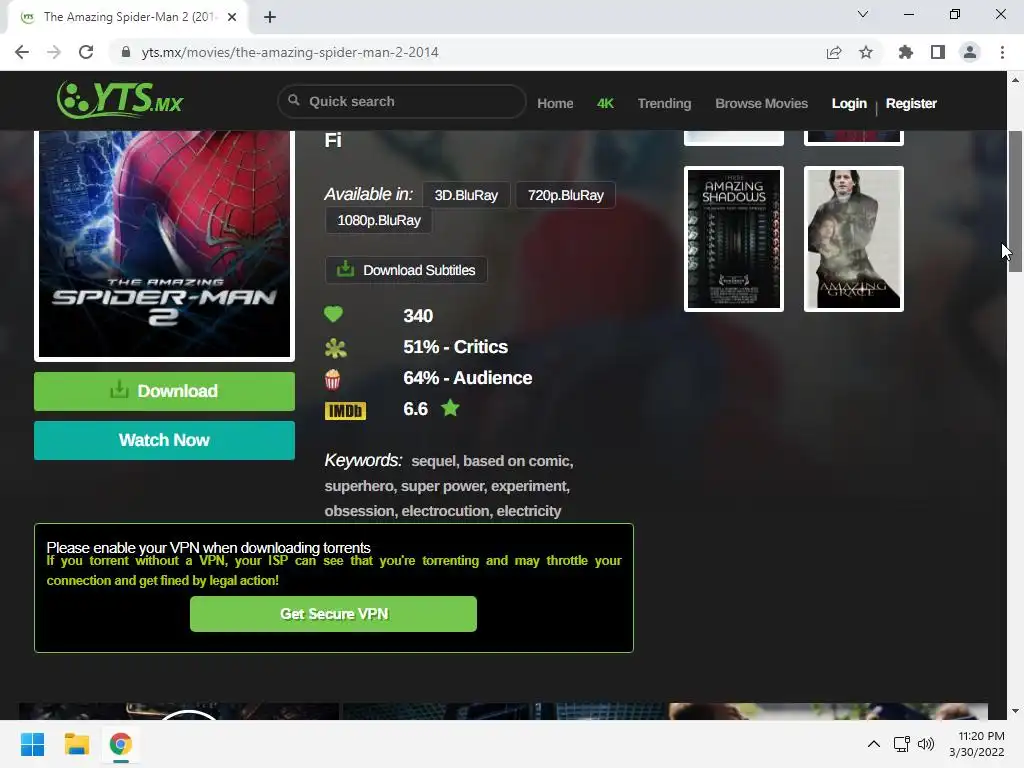Click the Rotten Tomatoes critics splat icon
This screenshot has height=768, width=1024.
[x=336, y=347]
